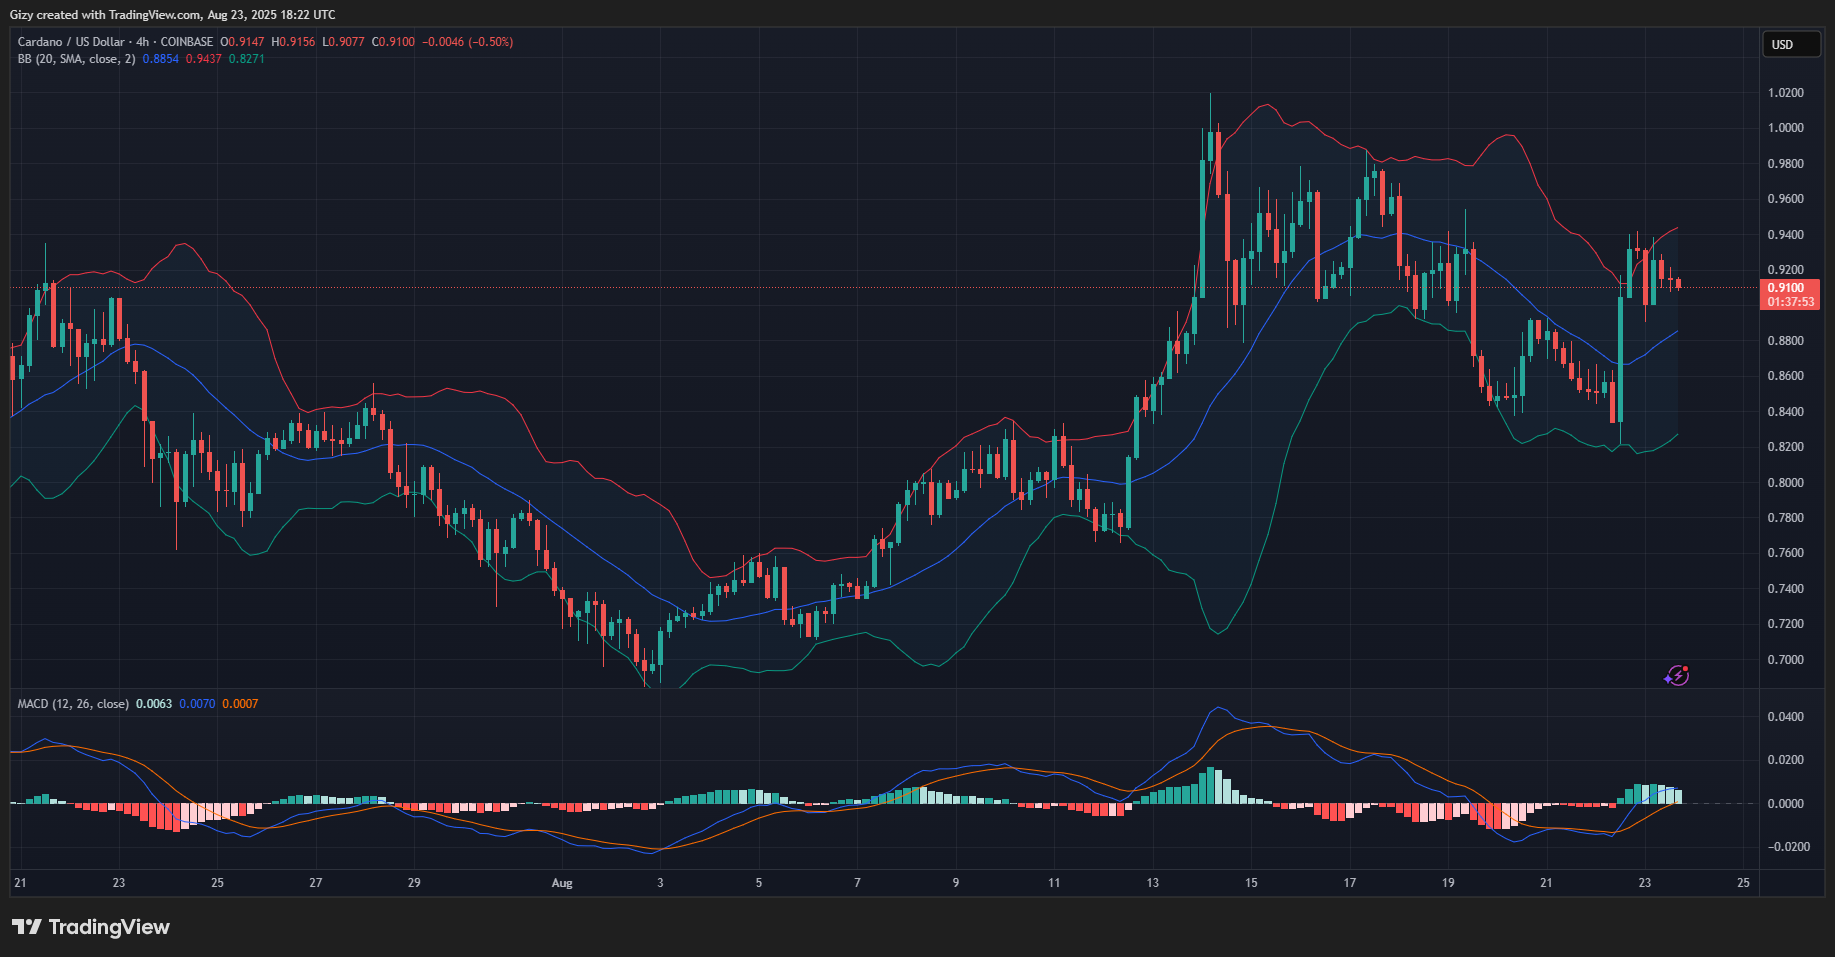Viewport: 1835px width, 957px height.
Task: Open the BB (20, SMA, close, 2) legend
Action: point(76,59)
